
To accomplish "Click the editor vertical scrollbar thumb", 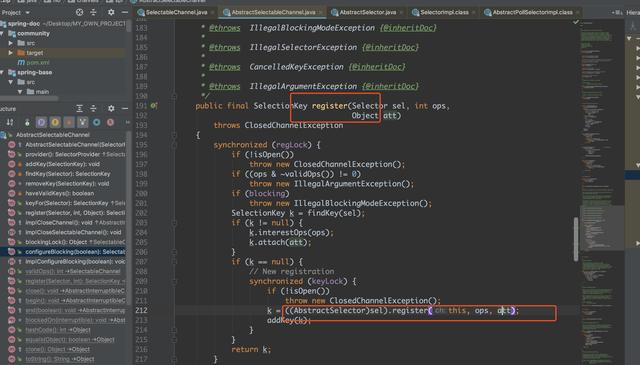I will pos(576,239).
